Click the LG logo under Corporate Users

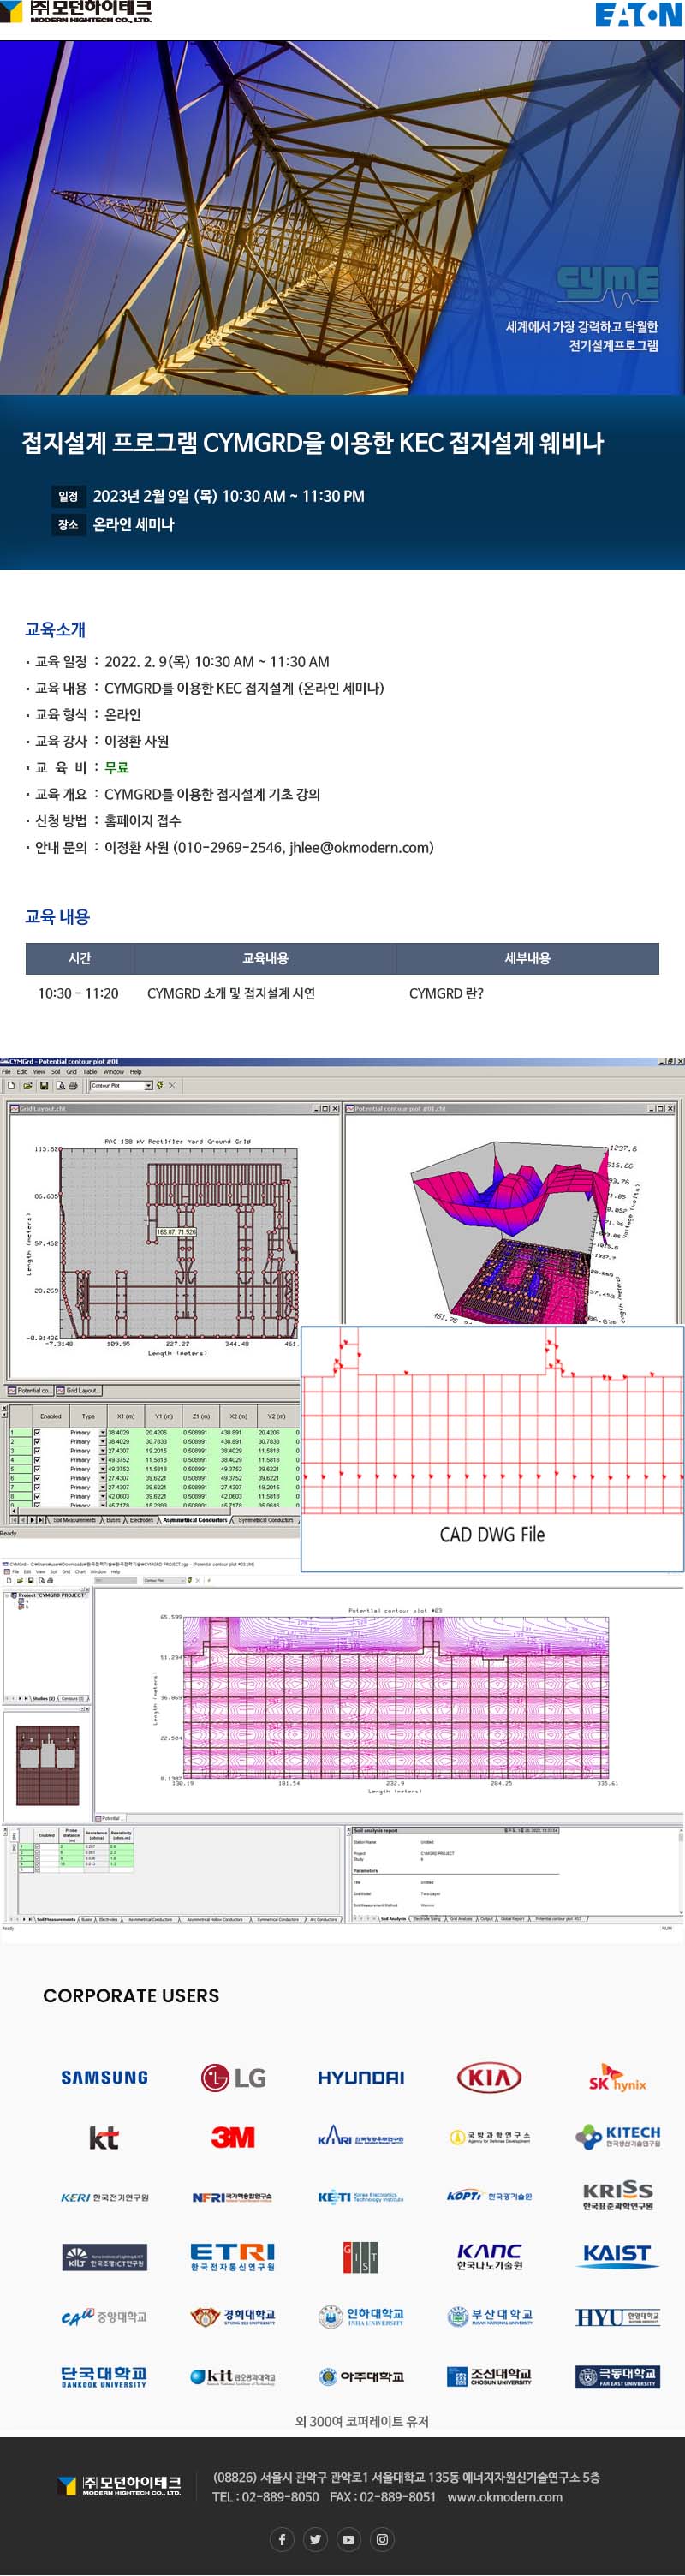(233, 2077)
